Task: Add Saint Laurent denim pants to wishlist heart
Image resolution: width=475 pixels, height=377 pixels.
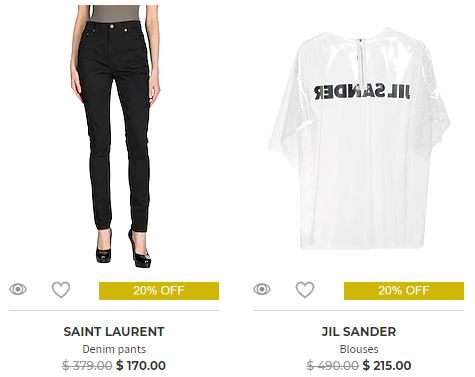Action: click(x=61, y=290)
